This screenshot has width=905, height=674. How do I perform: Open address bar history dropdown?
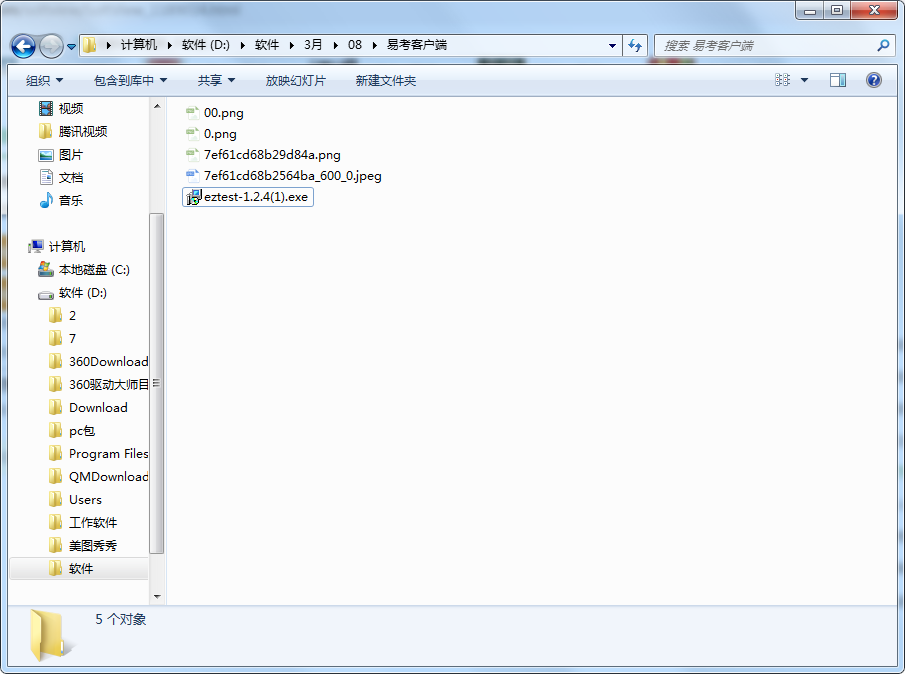pyautogui.click(x=612, y=45)
